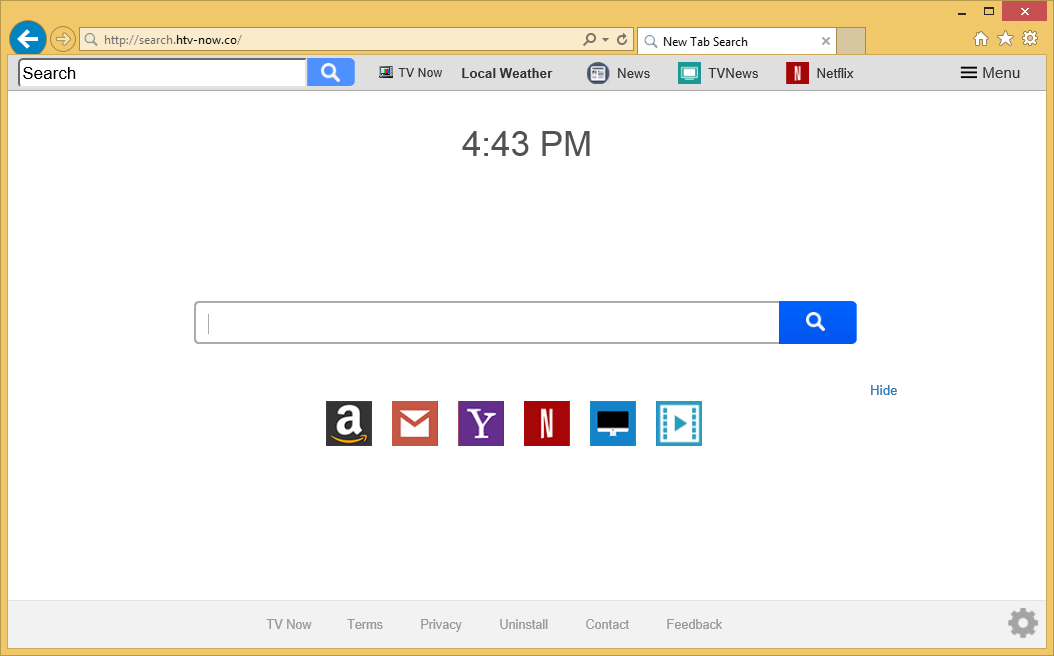Open Favorites star icon

click(1005, 39)
